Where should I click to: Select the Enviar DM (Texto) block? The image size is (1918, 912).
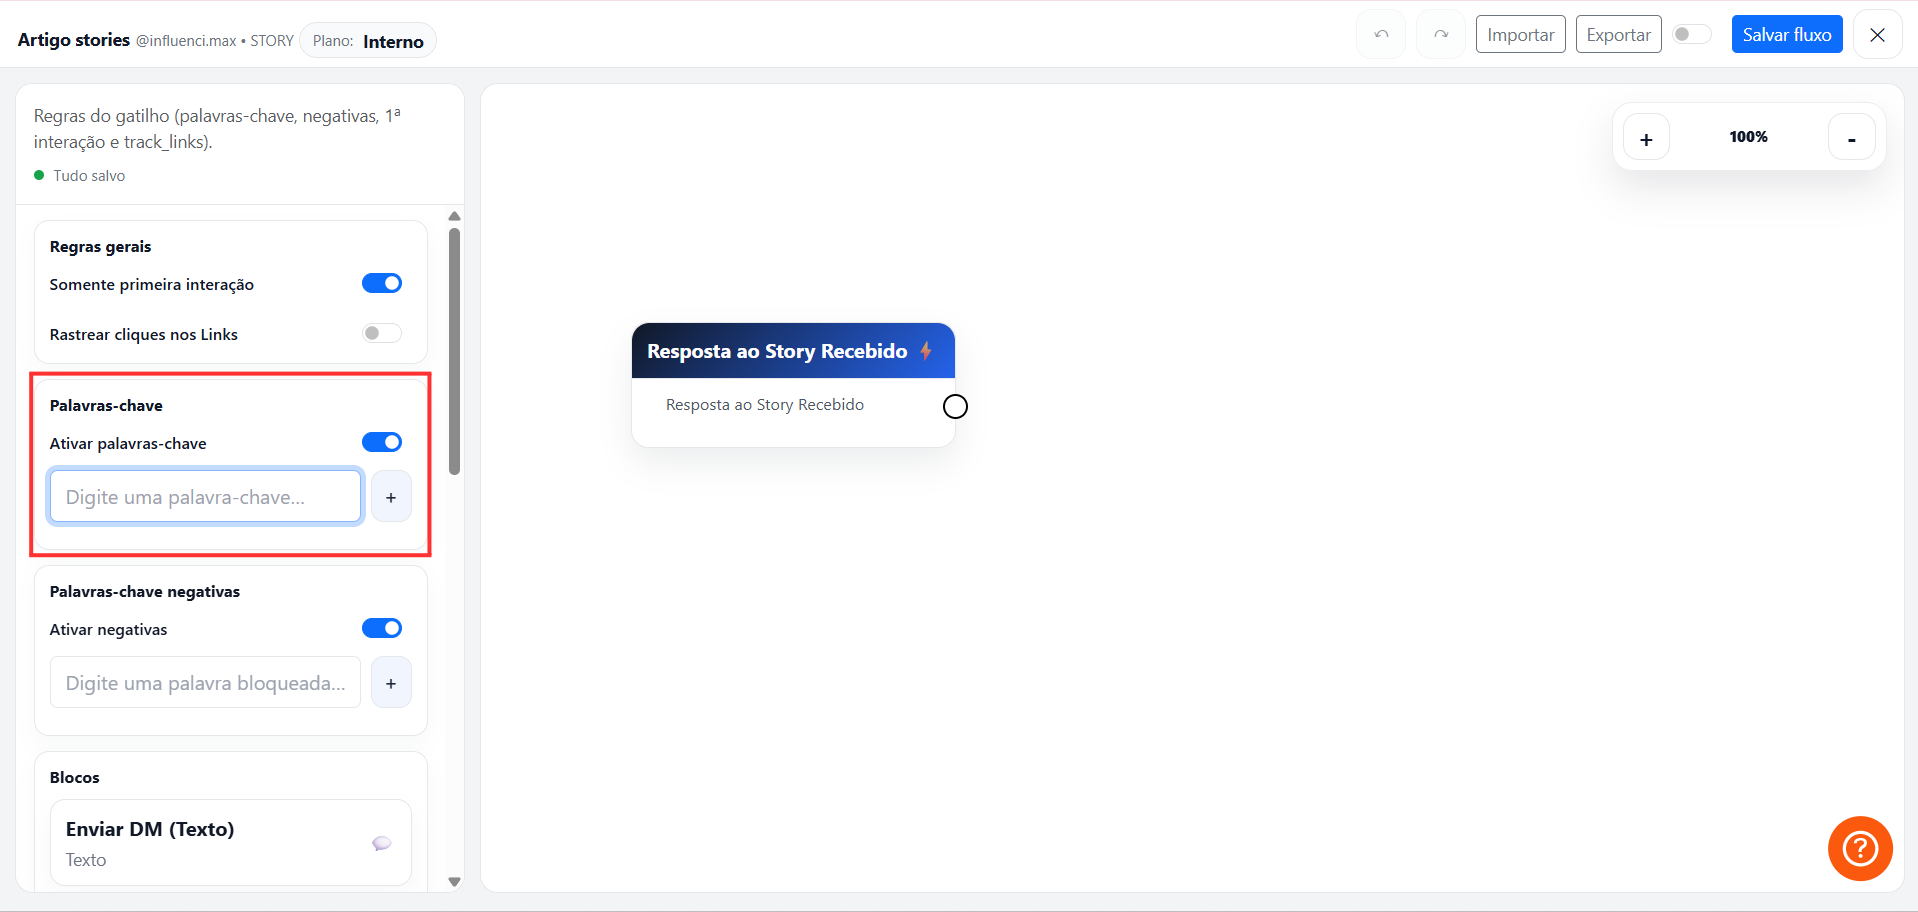[231, 842]
